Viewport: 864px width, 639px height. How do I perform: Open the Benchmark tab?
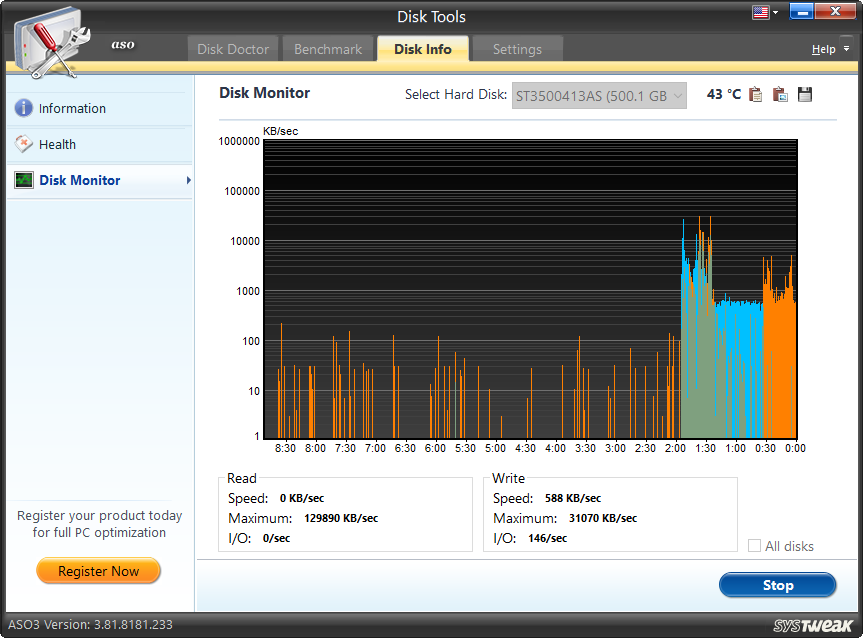[329, 48]
